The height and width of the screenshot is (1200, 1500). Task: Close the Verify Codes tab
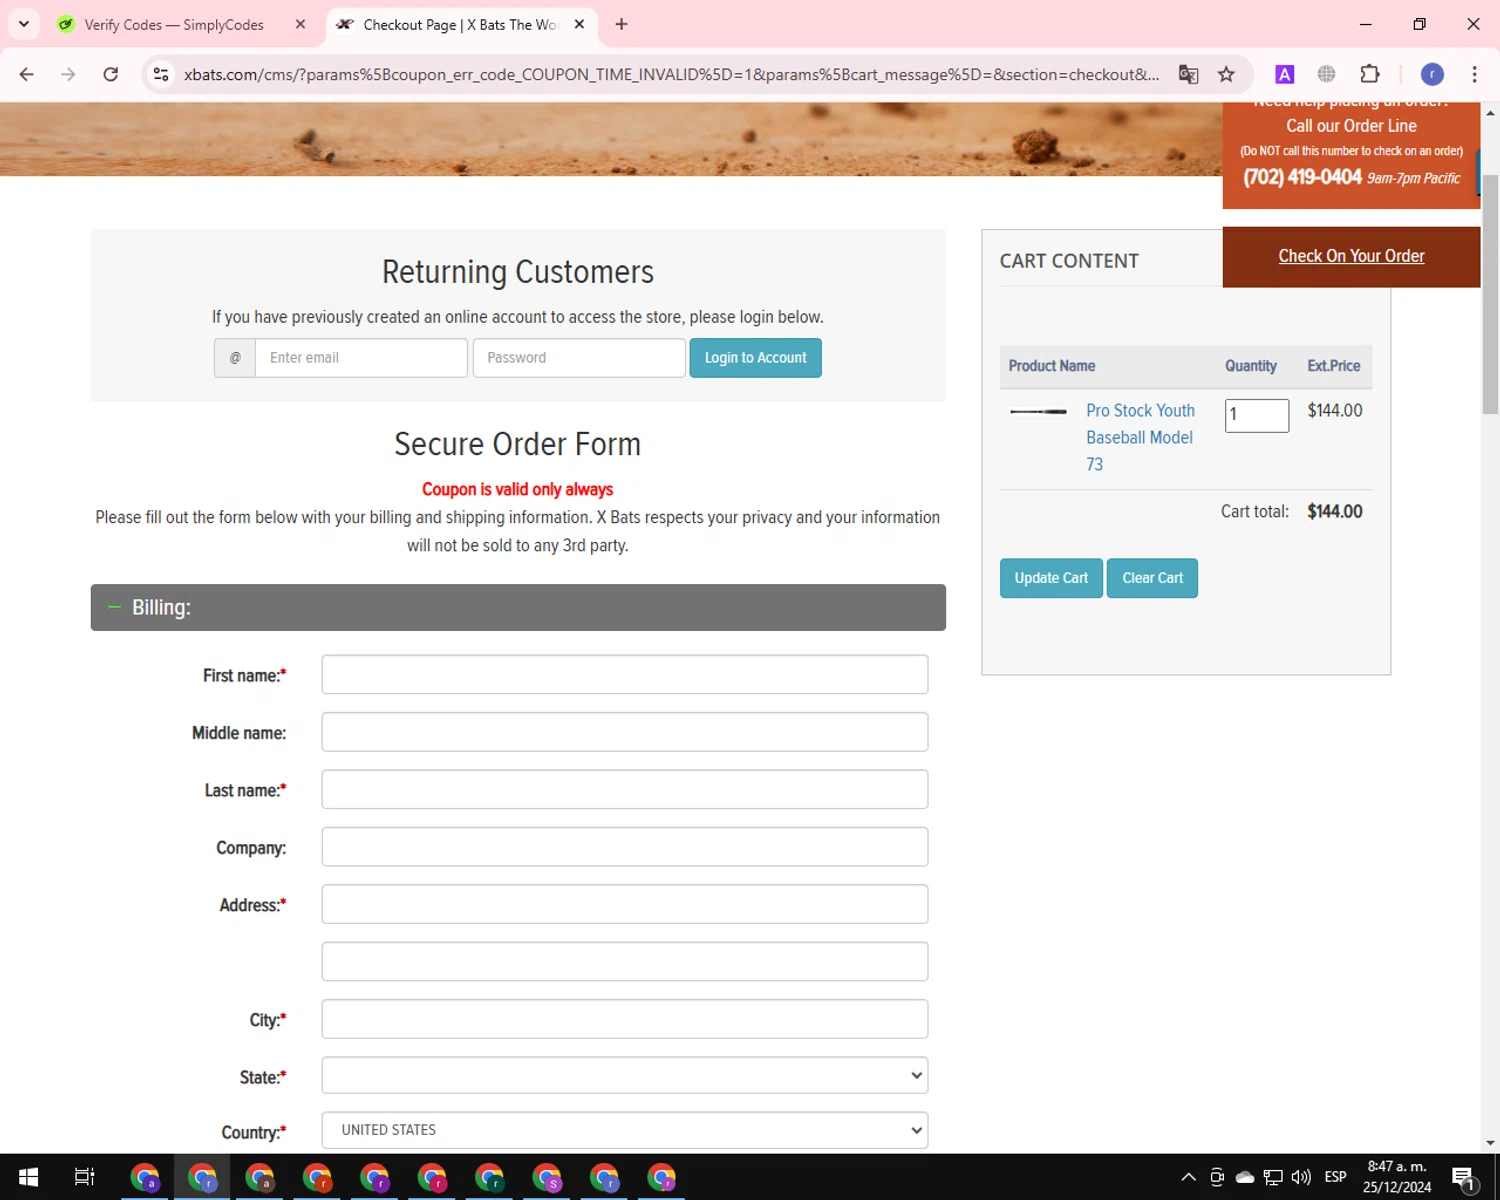click(300, 24)
